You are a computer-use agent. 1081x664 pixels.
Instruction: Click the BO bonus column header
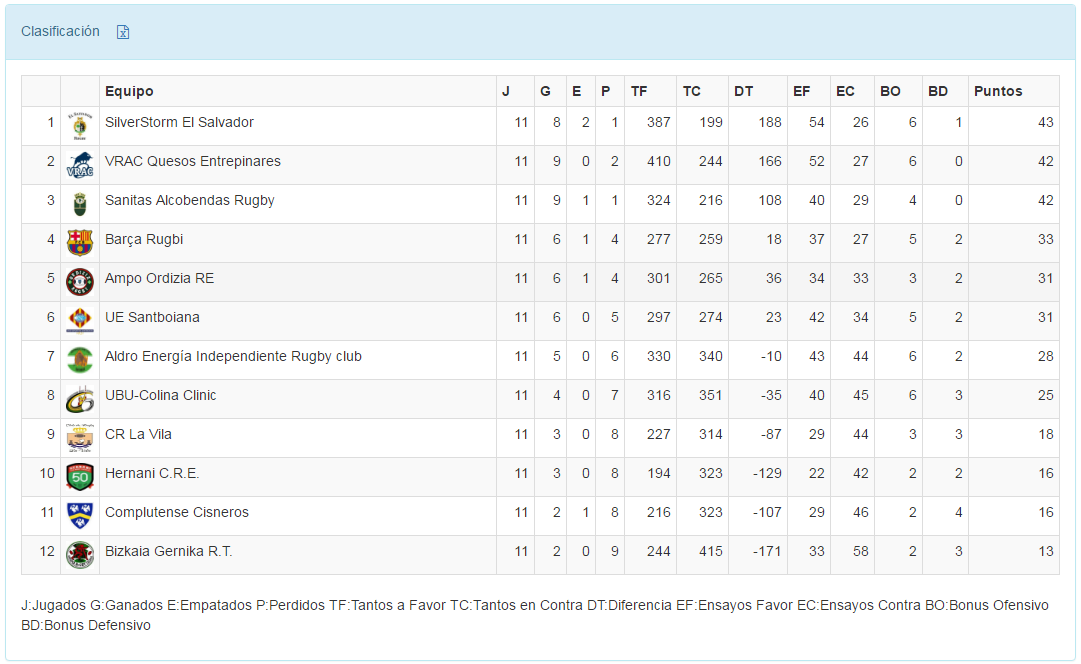coord(890,91)
